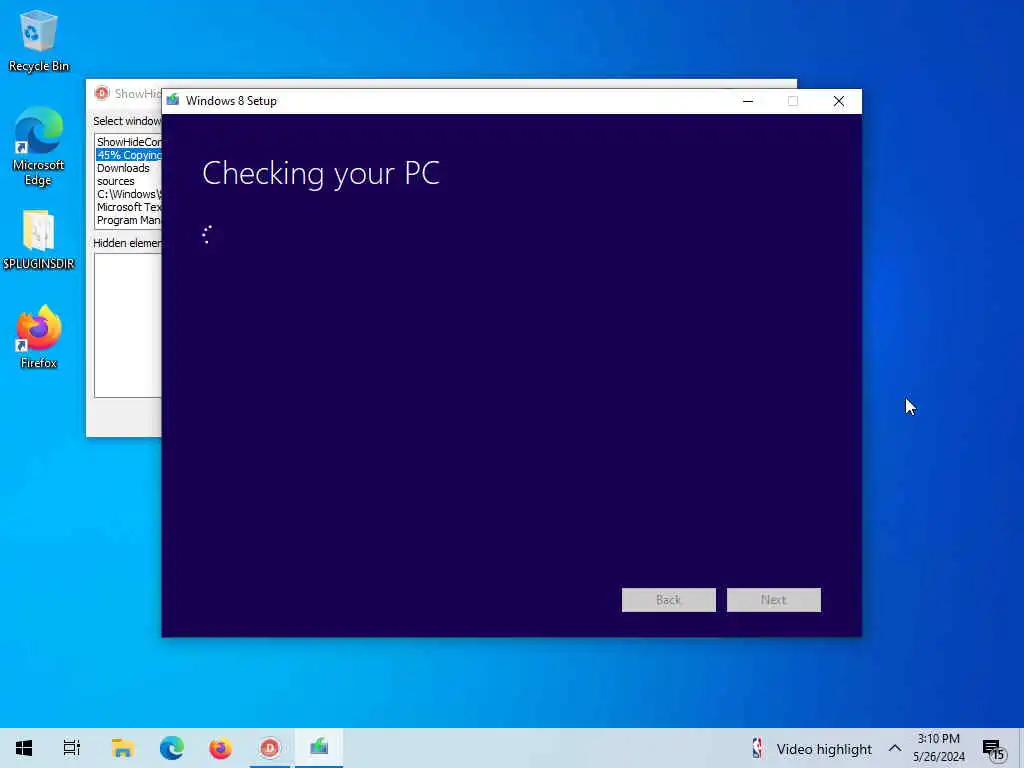Launch Firefox from the taskbar
The height and width of the screenshot is (768, 1024).
tap(221, 748)
